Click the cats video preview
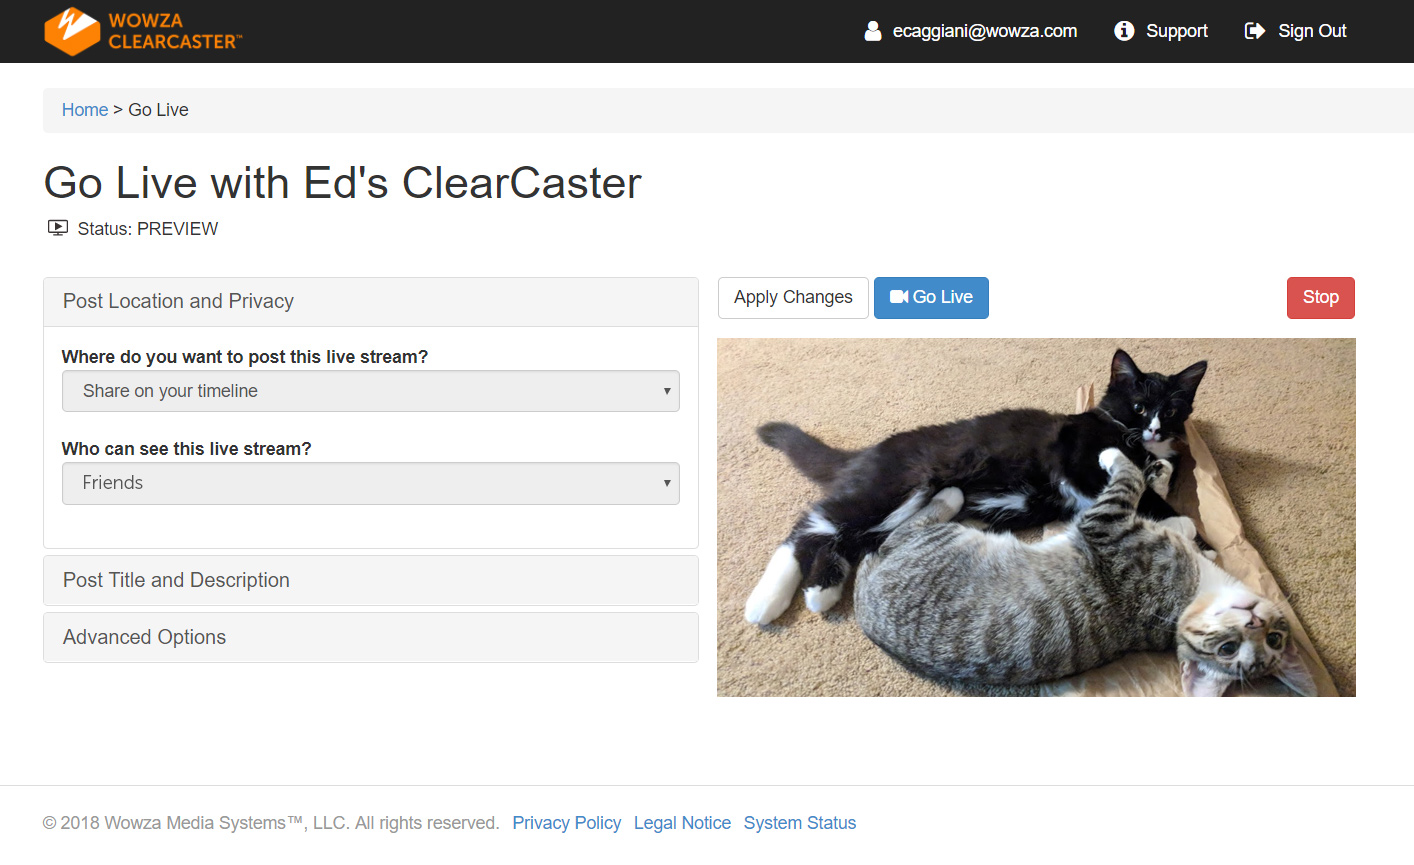The height and width of the screenshot is (865, 1414). (x=1036, y=517)
